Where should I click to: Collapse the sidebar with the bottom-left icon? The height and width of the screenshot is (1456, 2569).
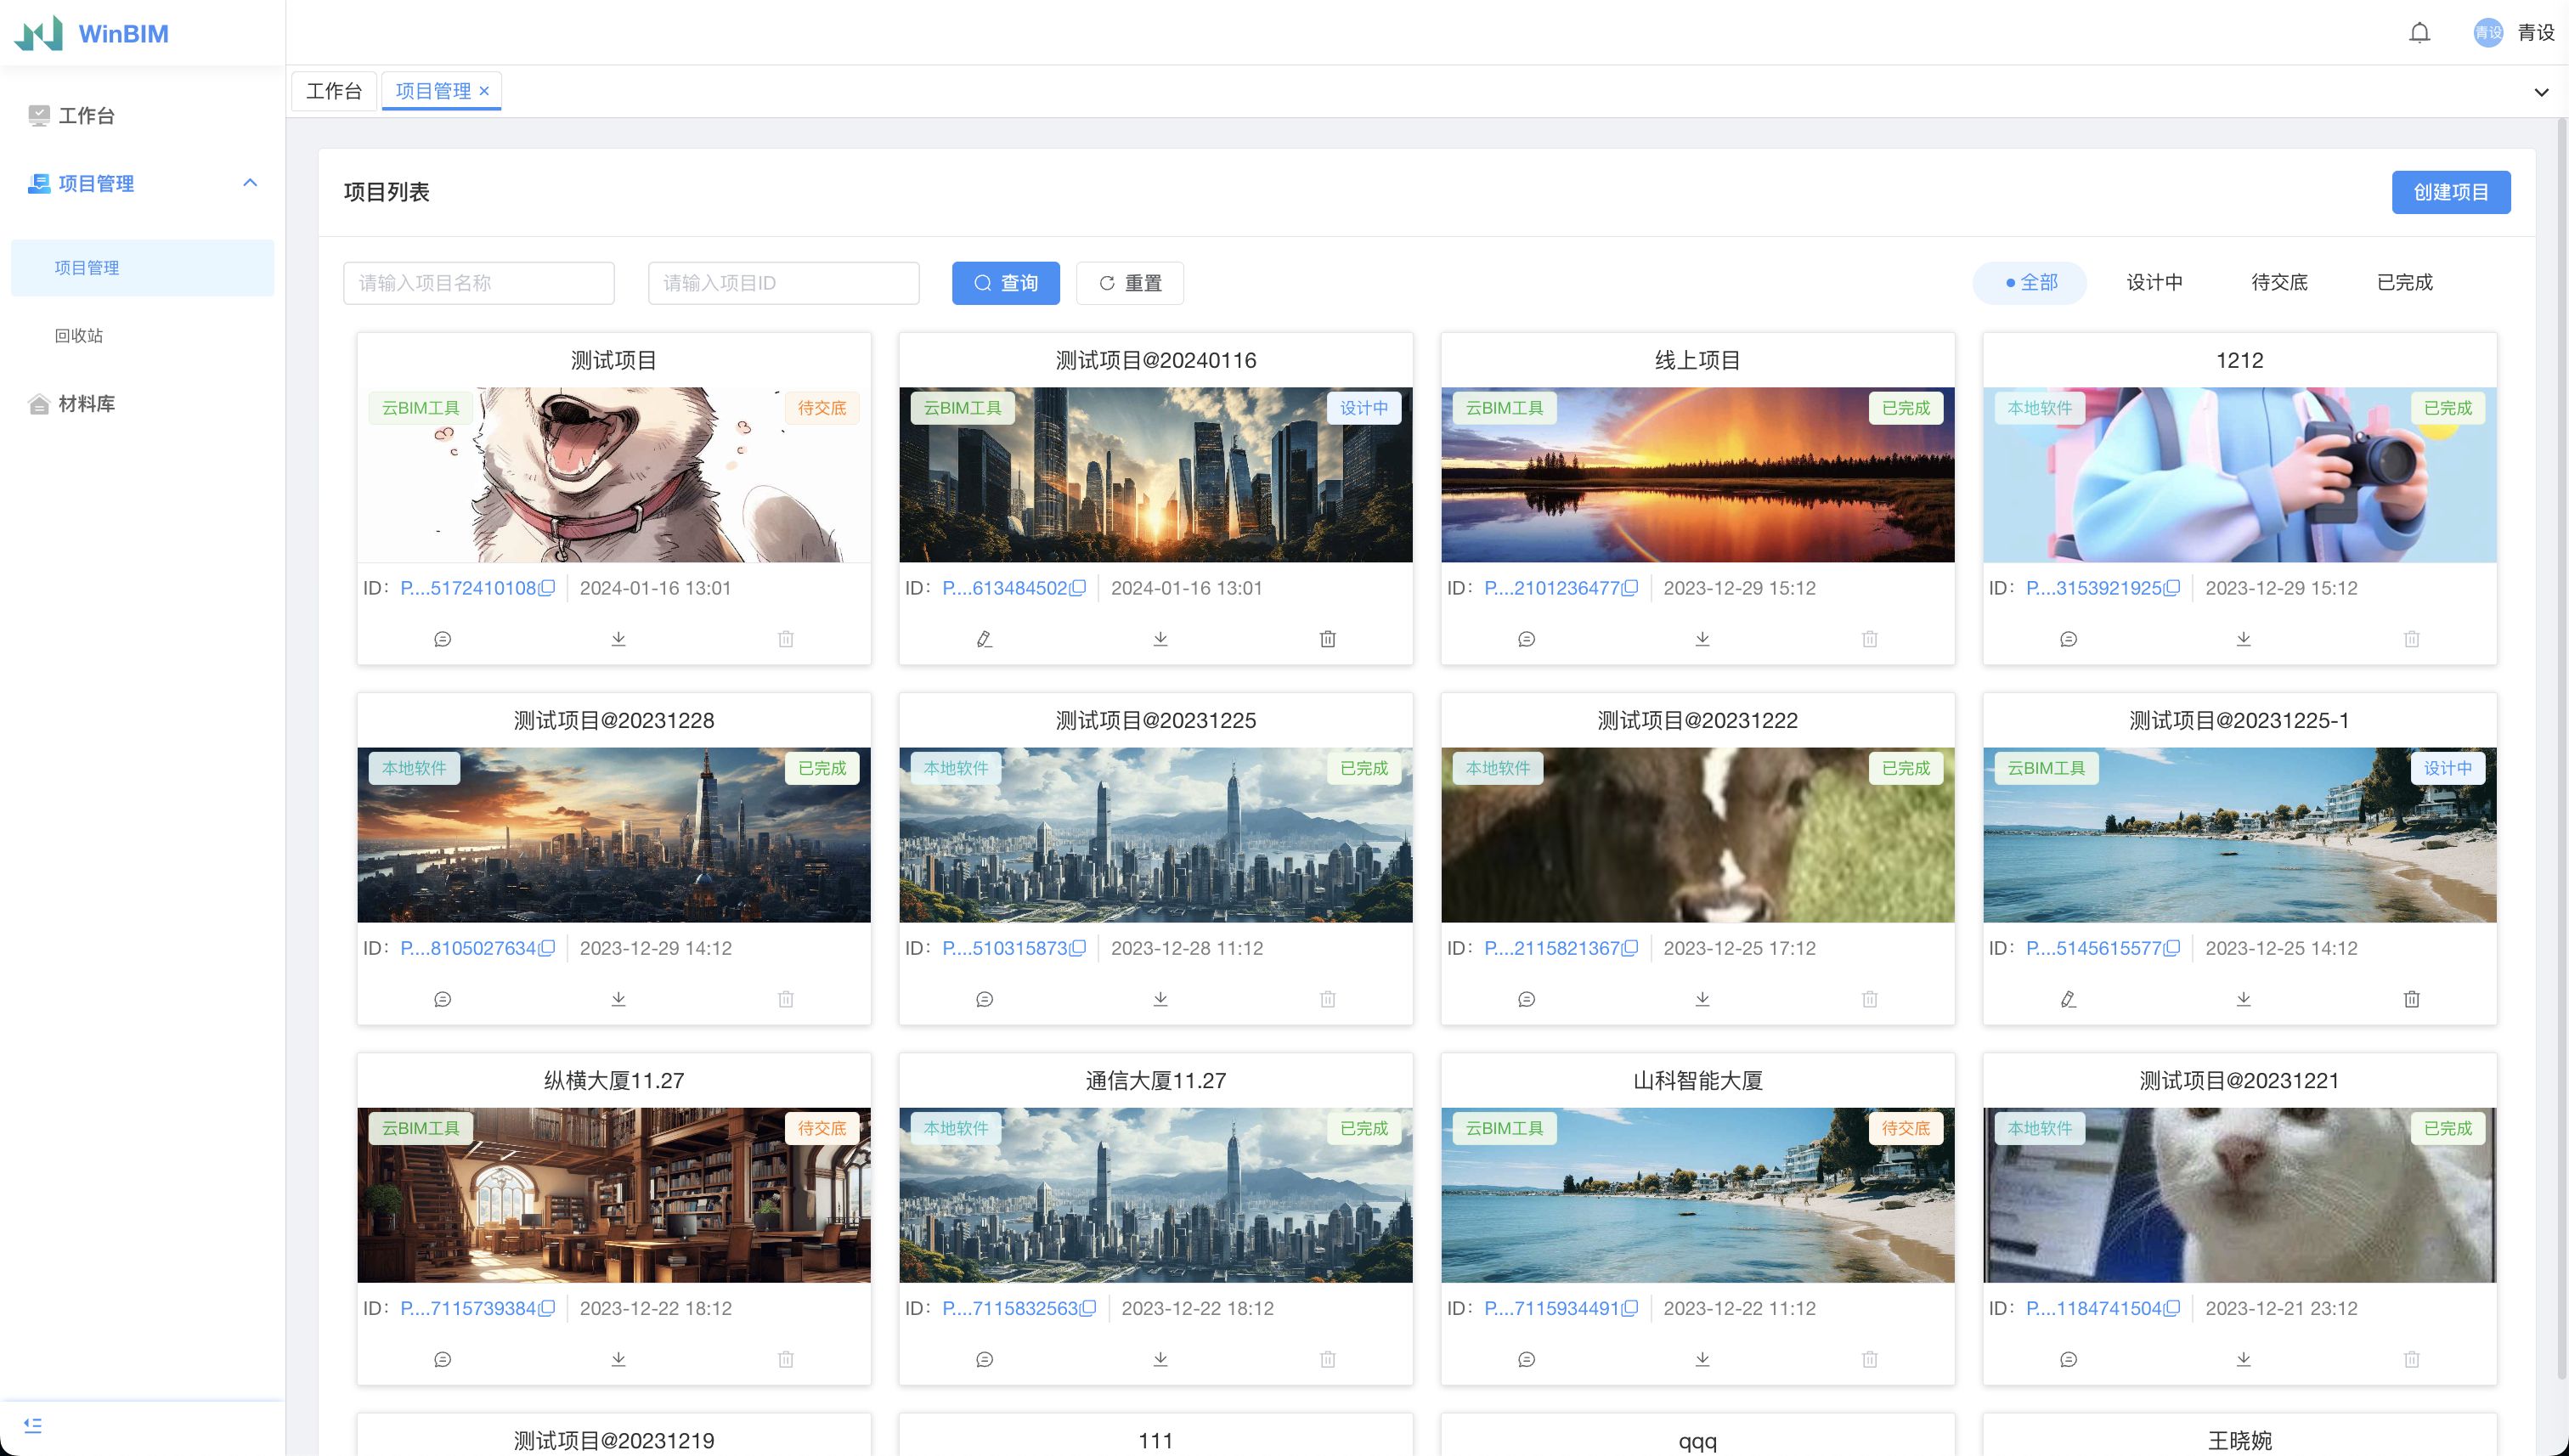click(x=33, y=1425)
